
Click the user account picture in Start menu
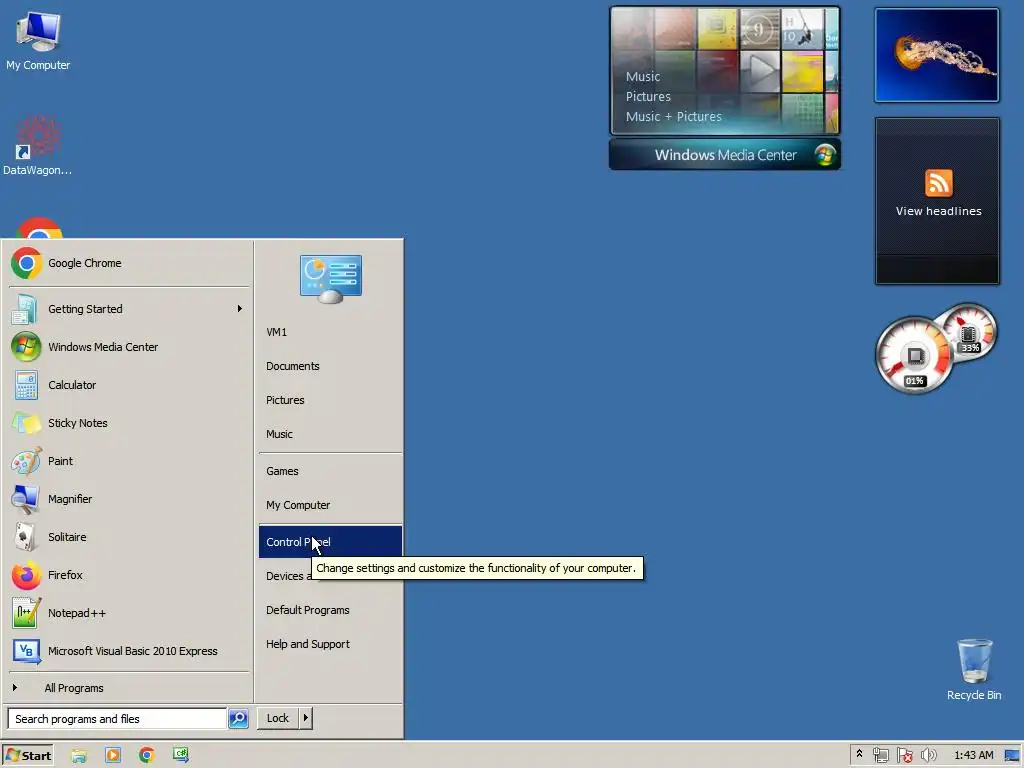330,278
